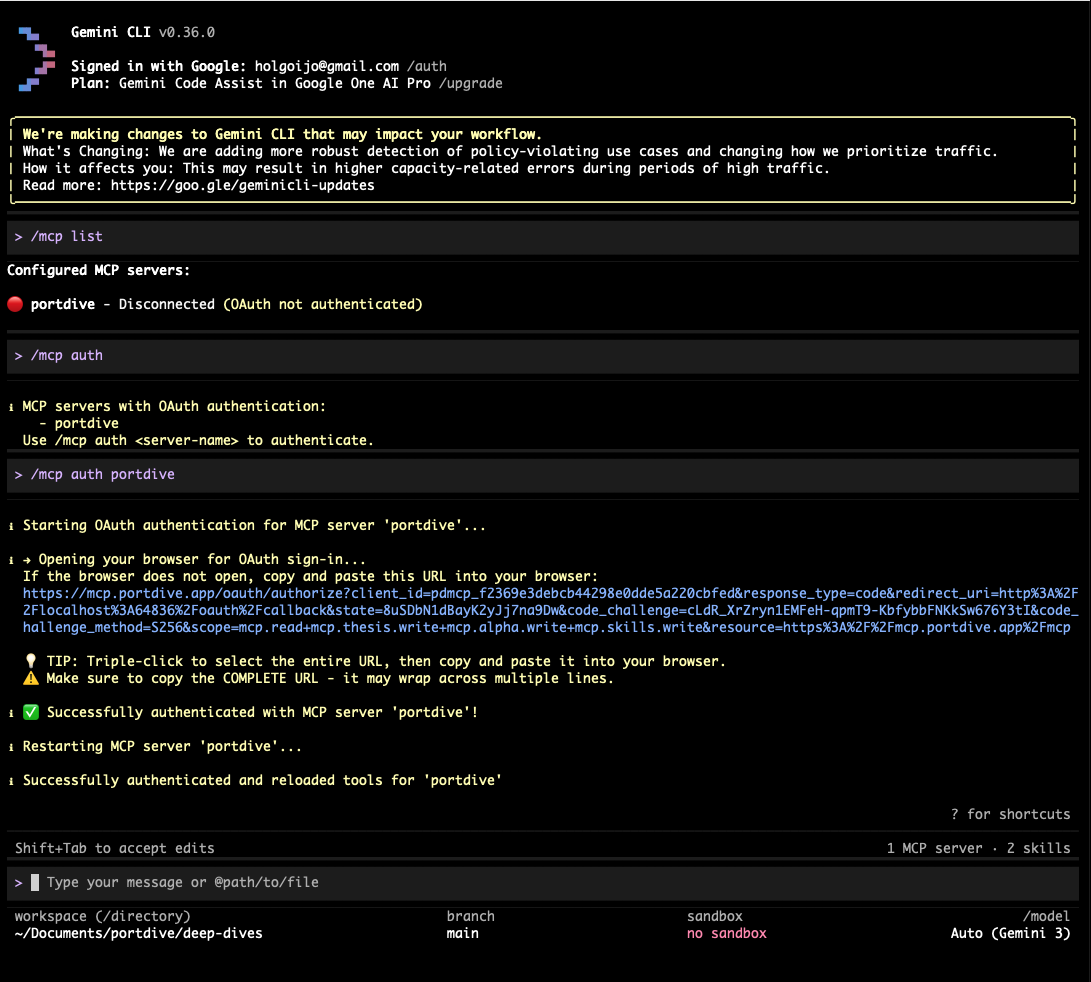Viewport: 1091px width, 982px height.
Task: Click the workspace path ~/Documents/portdive/deep-dives
Action: click(x=138, y=933)
